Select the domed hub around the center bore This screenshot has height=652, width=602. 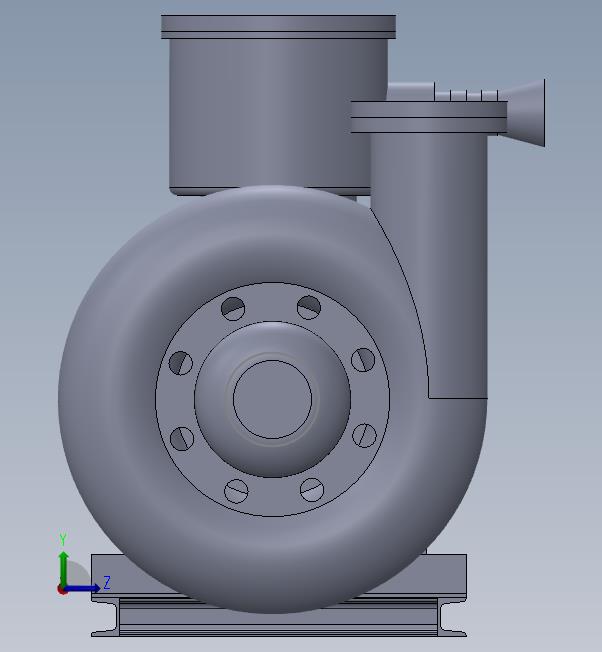click(x=272, y=400)
